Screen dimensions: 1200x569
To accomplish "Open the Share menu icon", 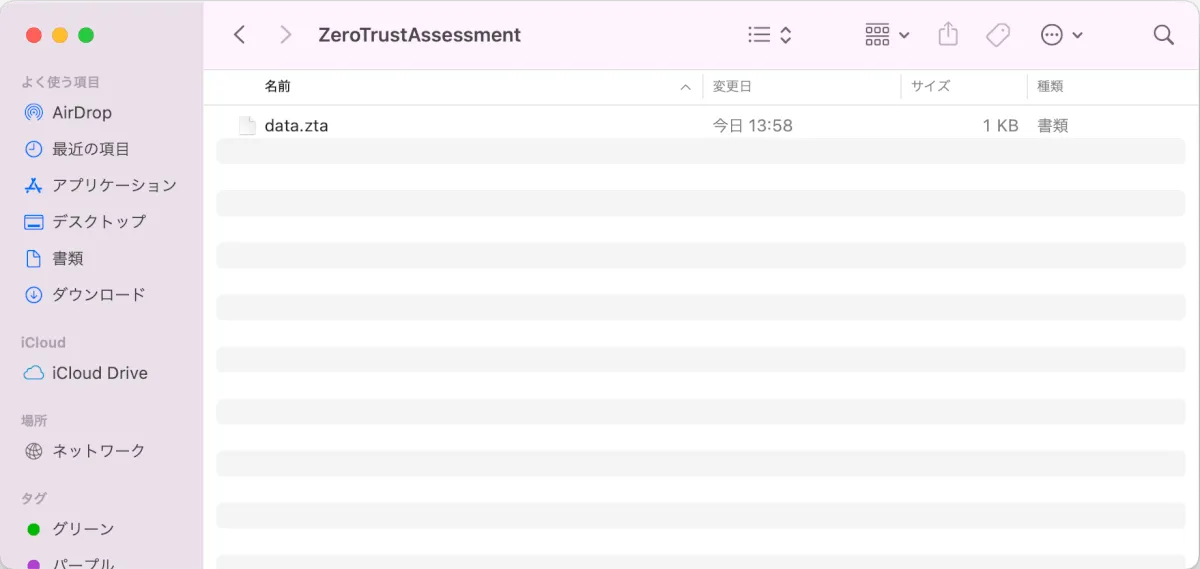I will tap(948, 35).
